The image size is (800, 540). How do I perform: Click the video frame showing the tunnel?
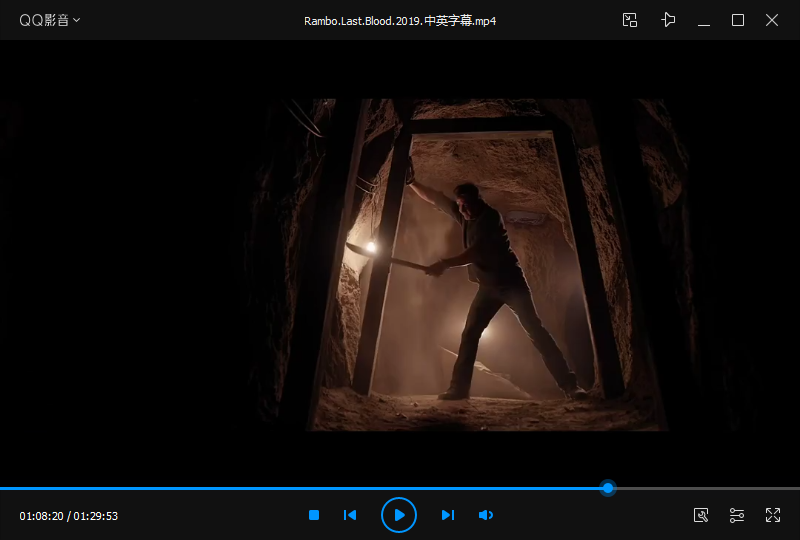pos(400,264)
